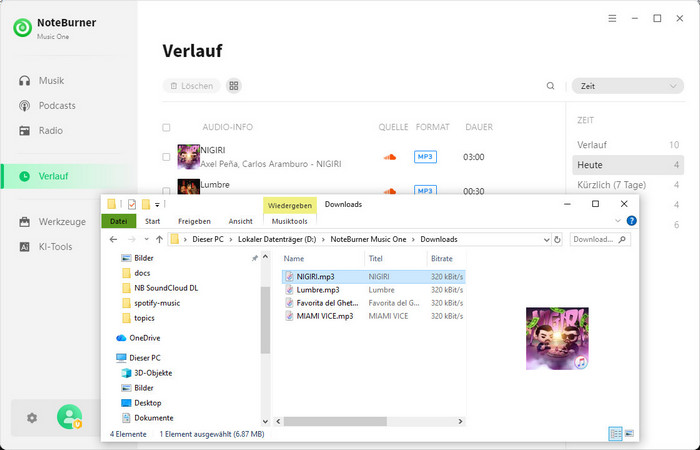Image resolution: width=700 pixels, height=450 pixels.
Task: Open the Musiktools ribbon tab
Action: pos(290,221)
